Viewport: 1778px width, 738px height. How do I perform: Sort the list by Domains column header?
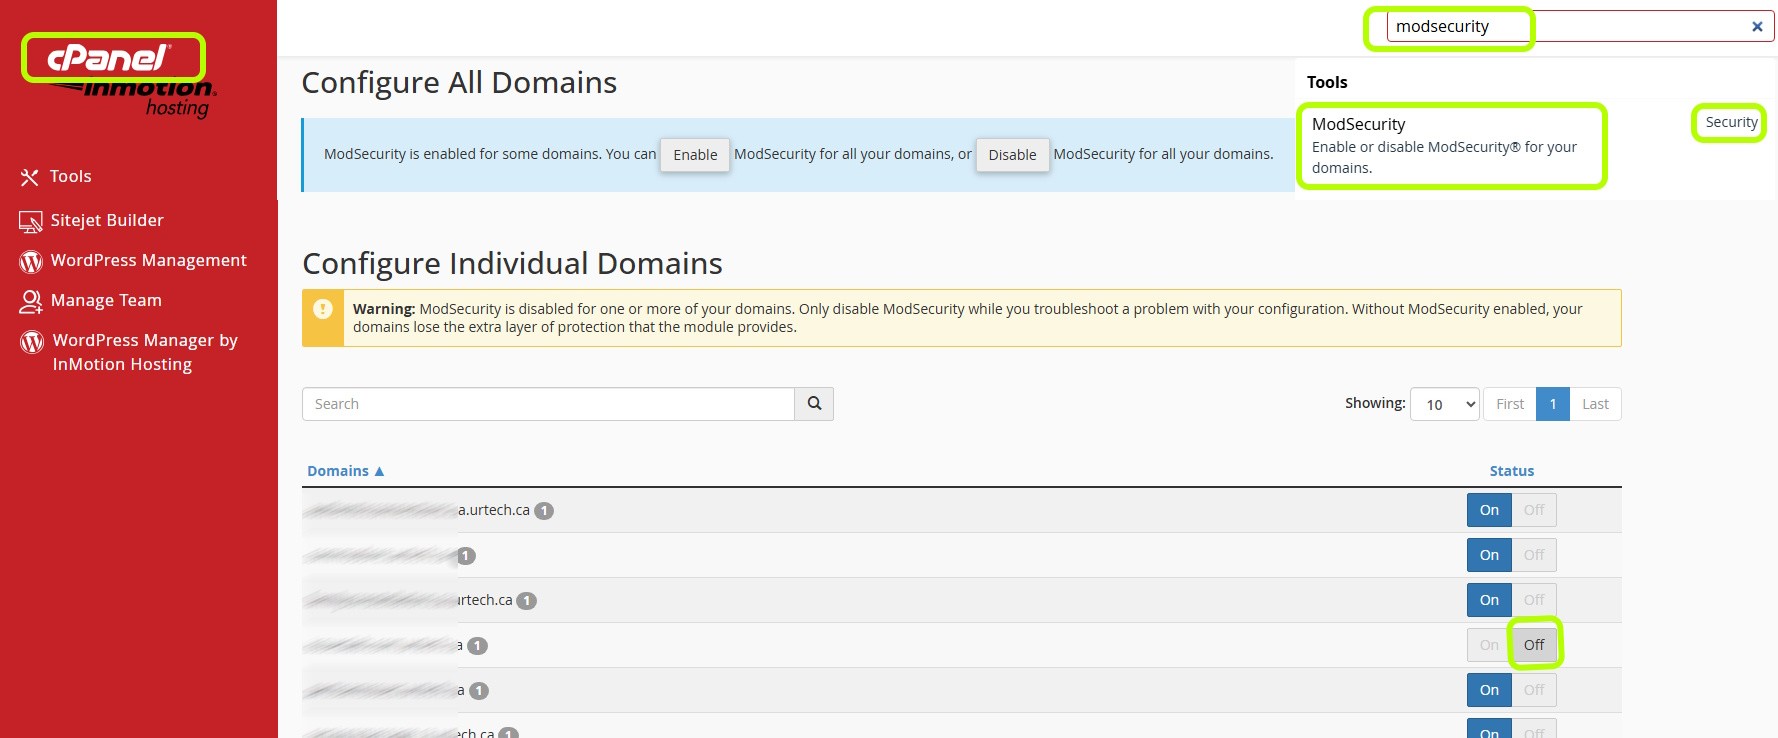point(338,471)
